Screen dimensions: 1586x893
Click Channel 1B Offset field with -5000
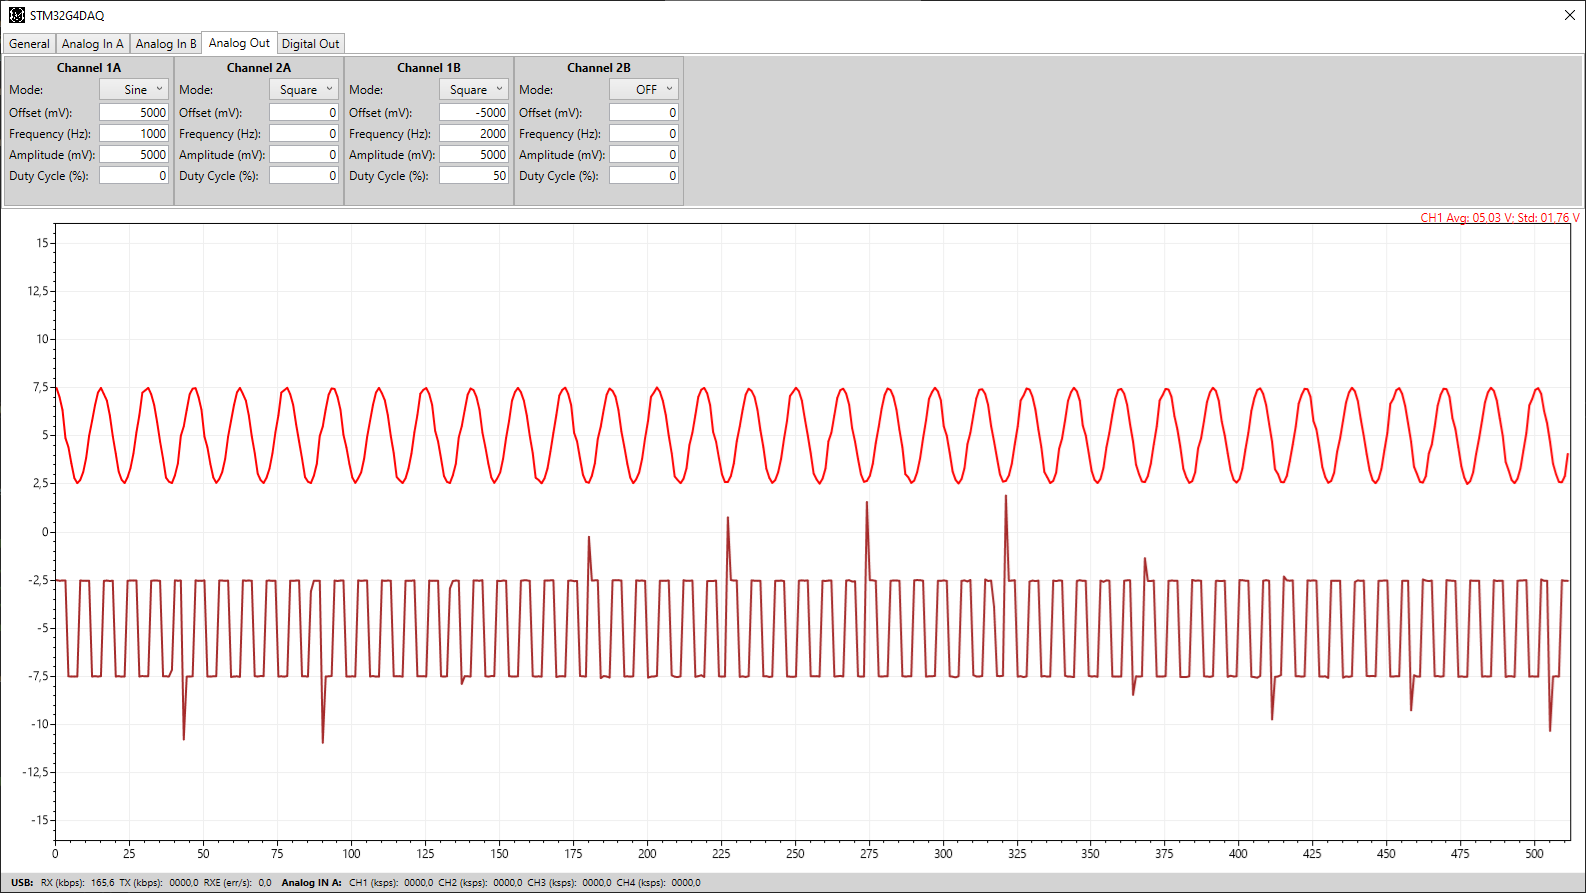coord(474,113)
